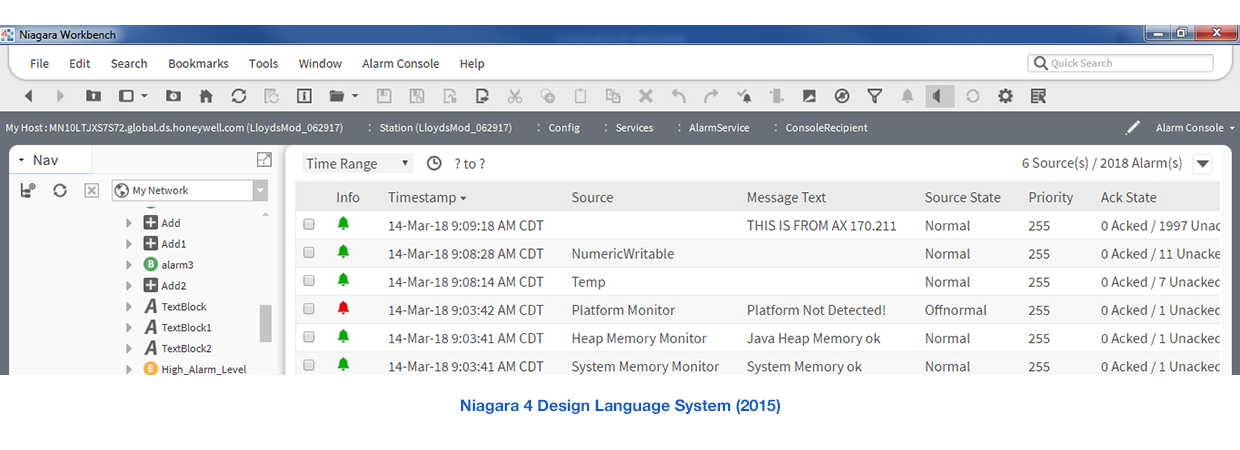The image size is (1240, 450).
Task: Refresh the Nav tree
Action: coord(60,190)
